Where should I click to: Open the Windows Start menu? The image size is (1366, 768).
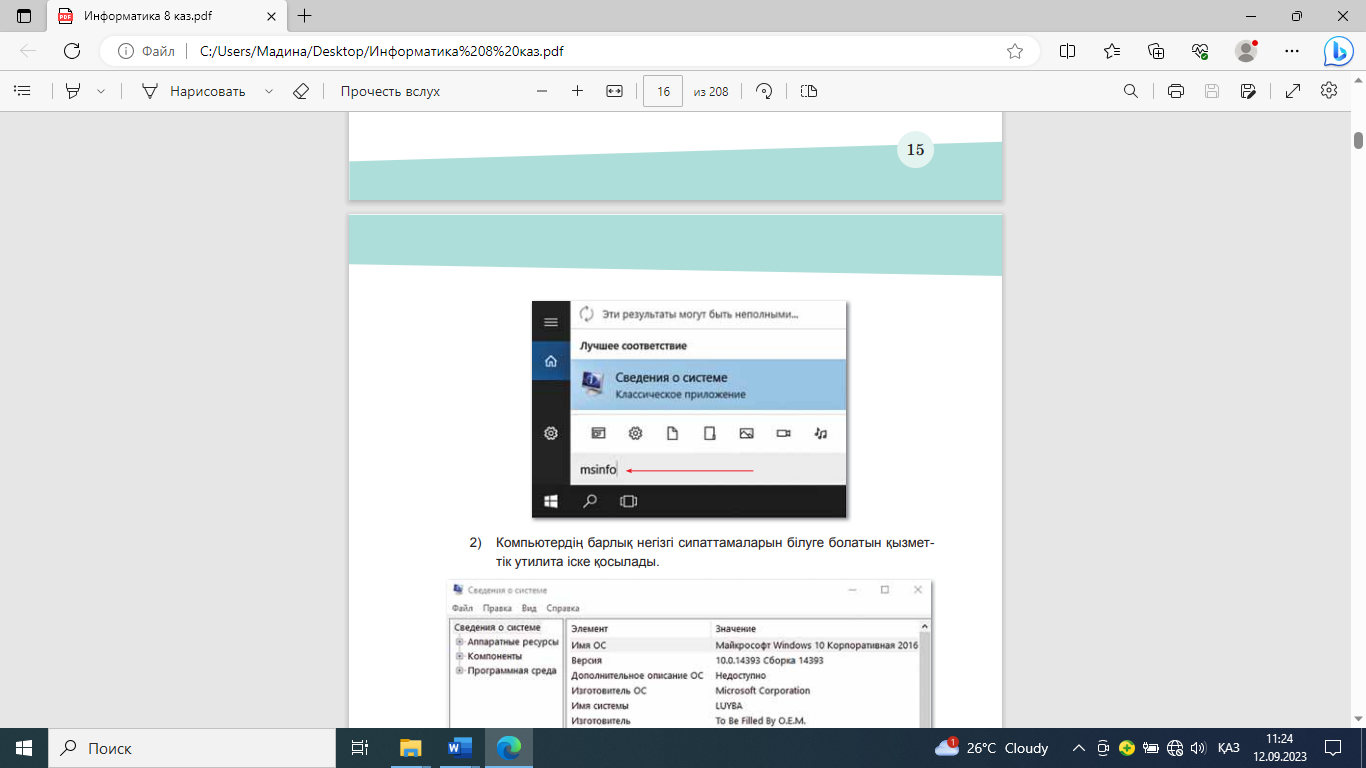(24, 748)
